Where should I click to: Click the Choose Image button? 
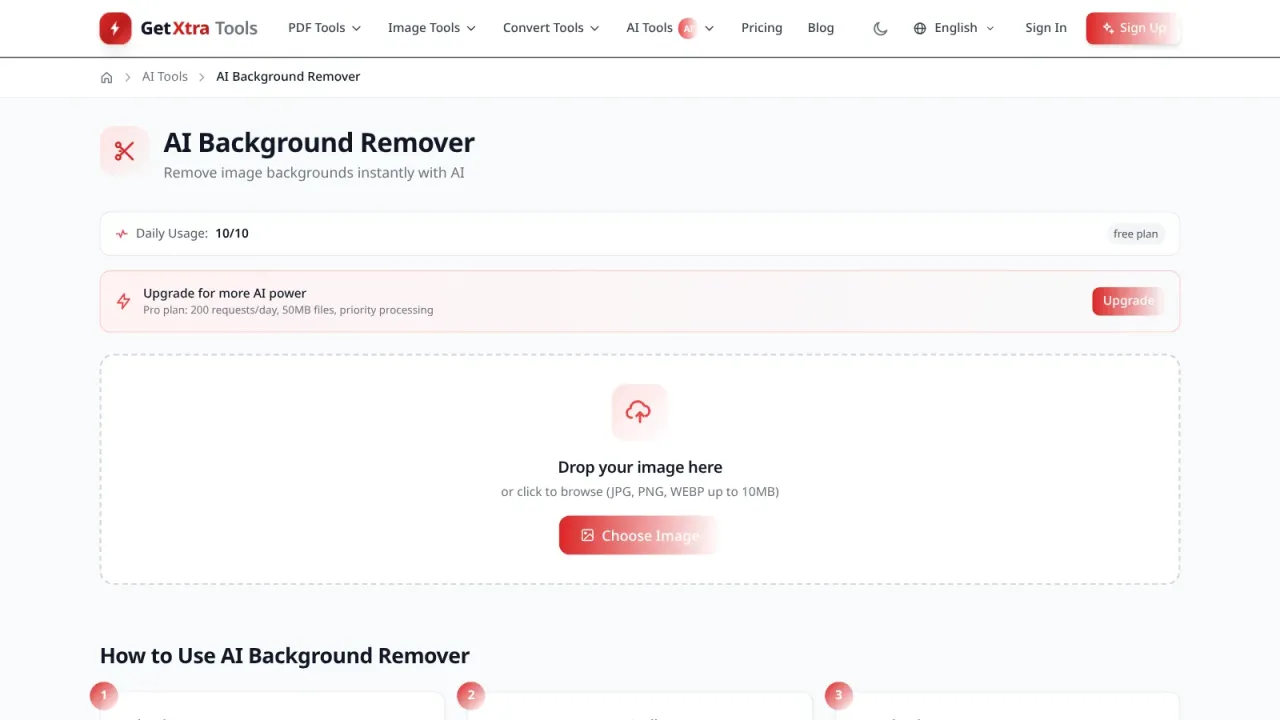[x=639, y=536]
